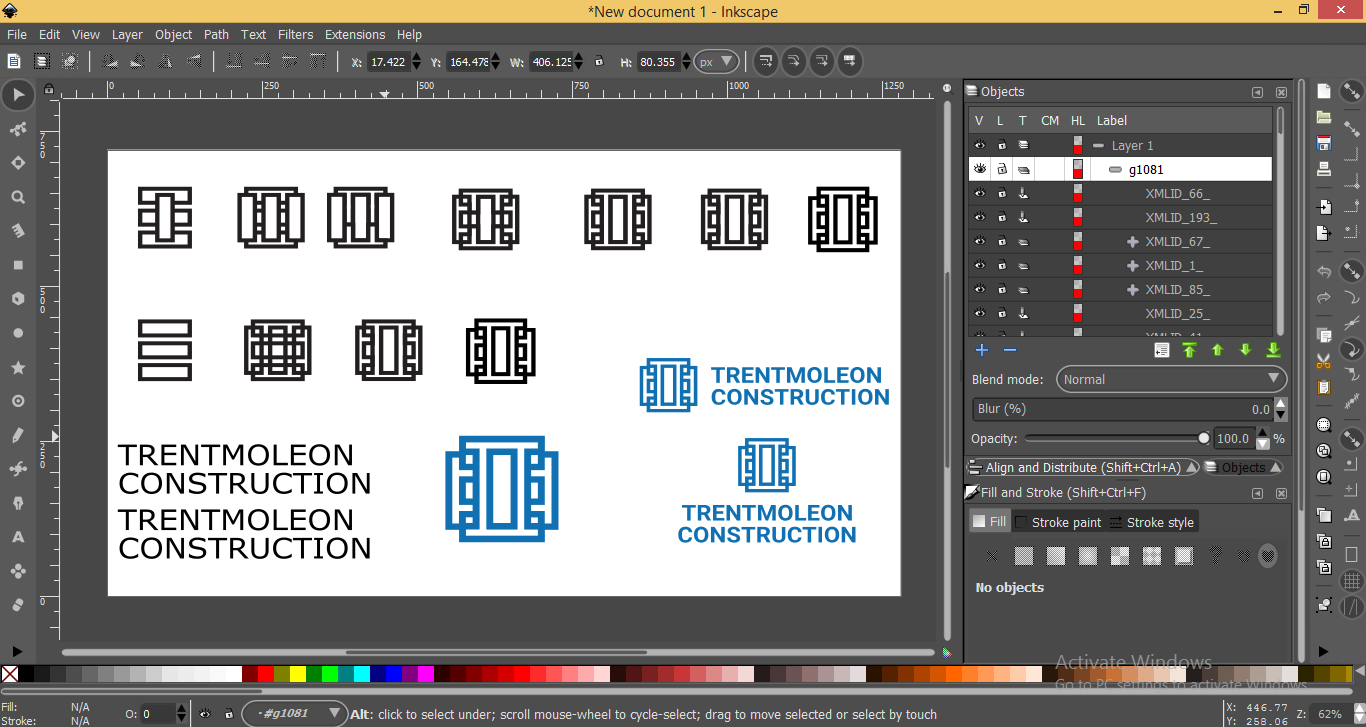Toggle width-height ratio lock in toolbar

coord(599,62)
